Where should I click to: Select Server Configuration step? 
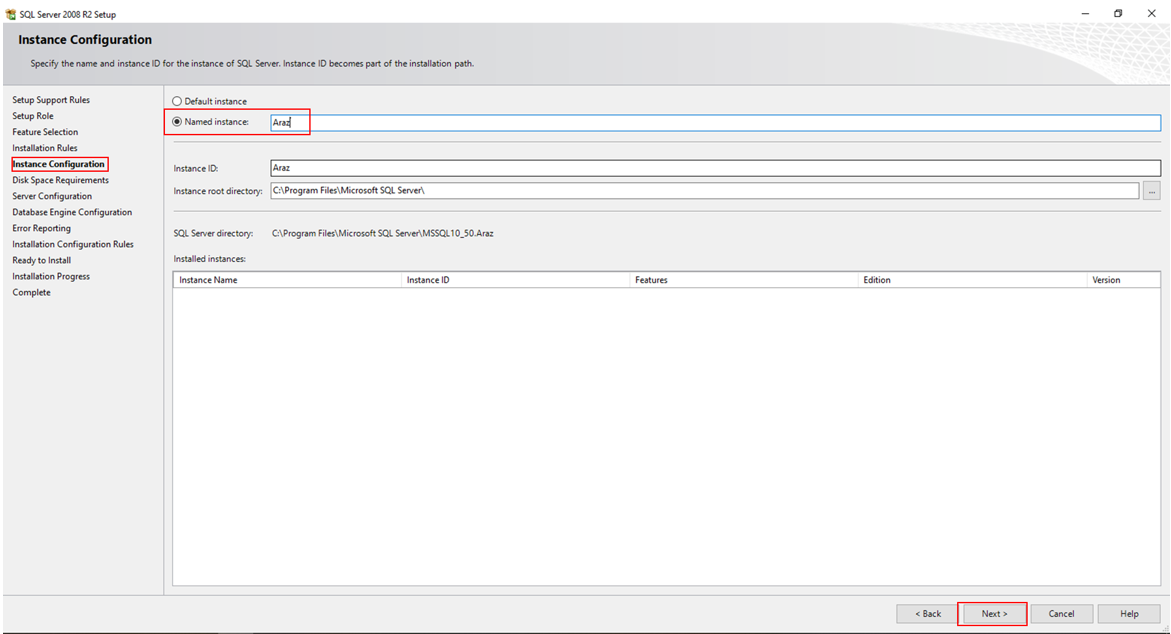click(x=52, y=196)
